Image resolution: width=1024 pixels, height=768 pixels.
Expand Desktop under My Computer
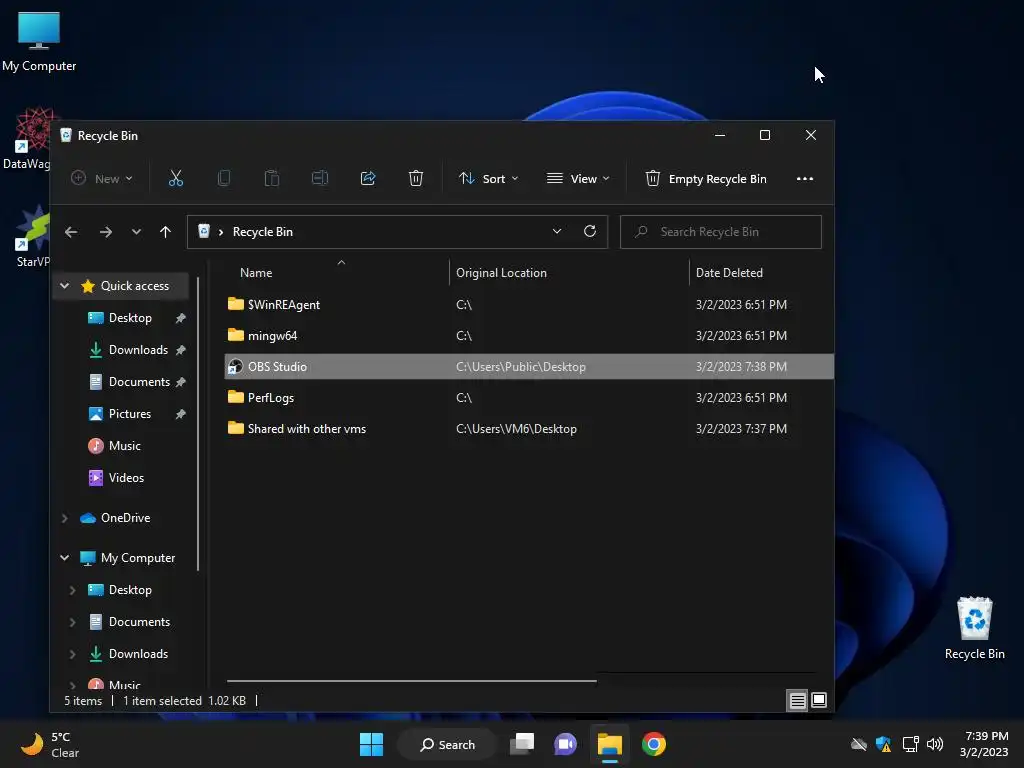72,590
